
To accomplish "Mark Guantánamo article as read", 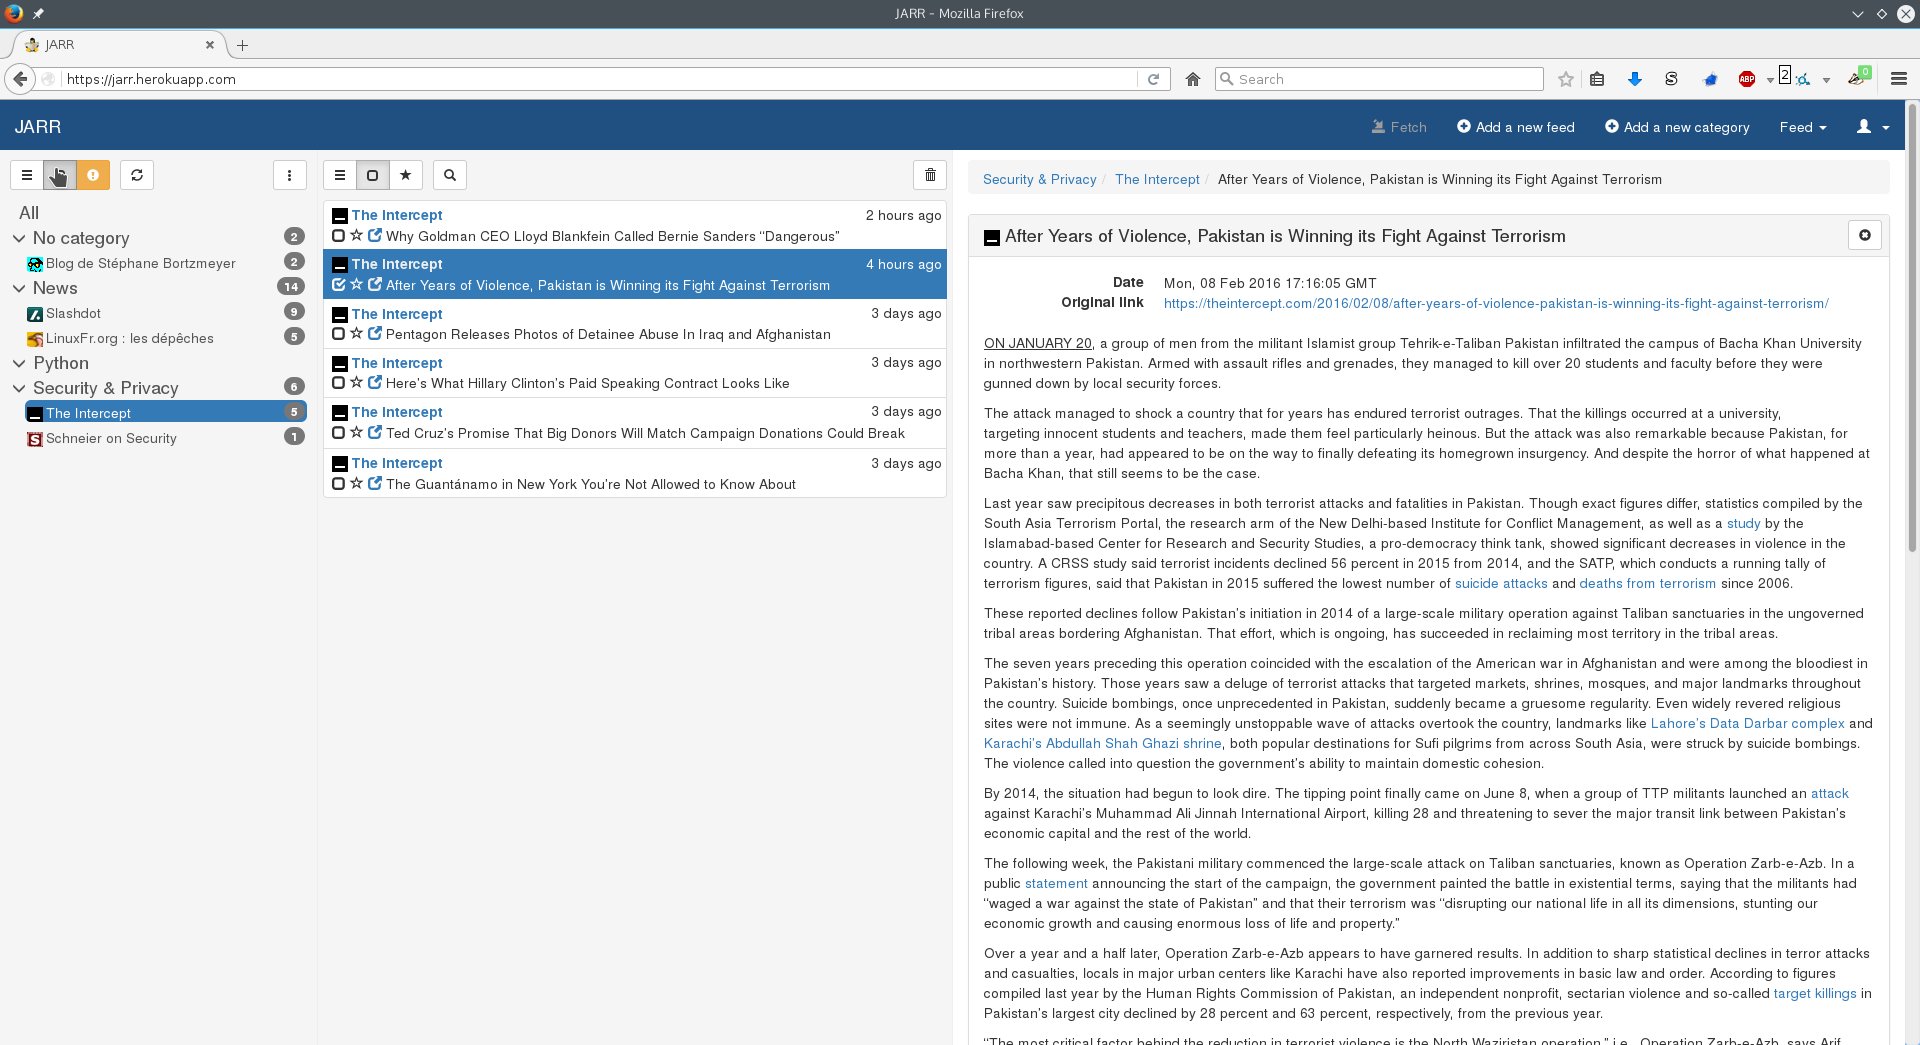I will click(x=338, y=484).
